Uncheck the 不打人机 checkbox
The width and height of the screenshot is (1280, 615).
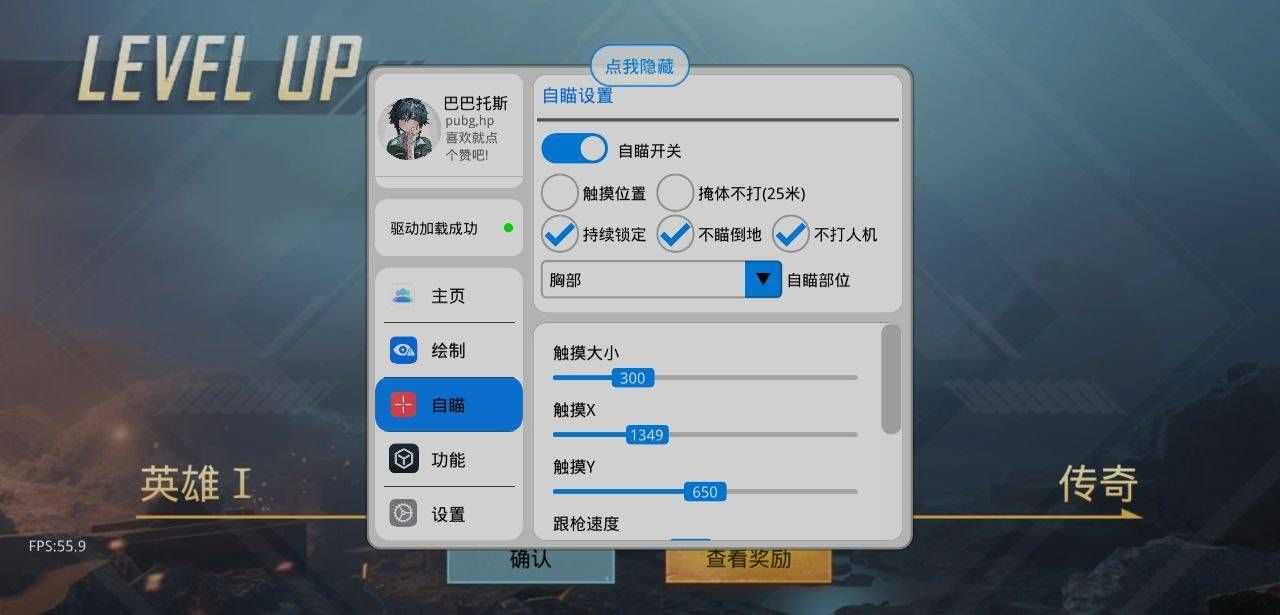point(791,234)
